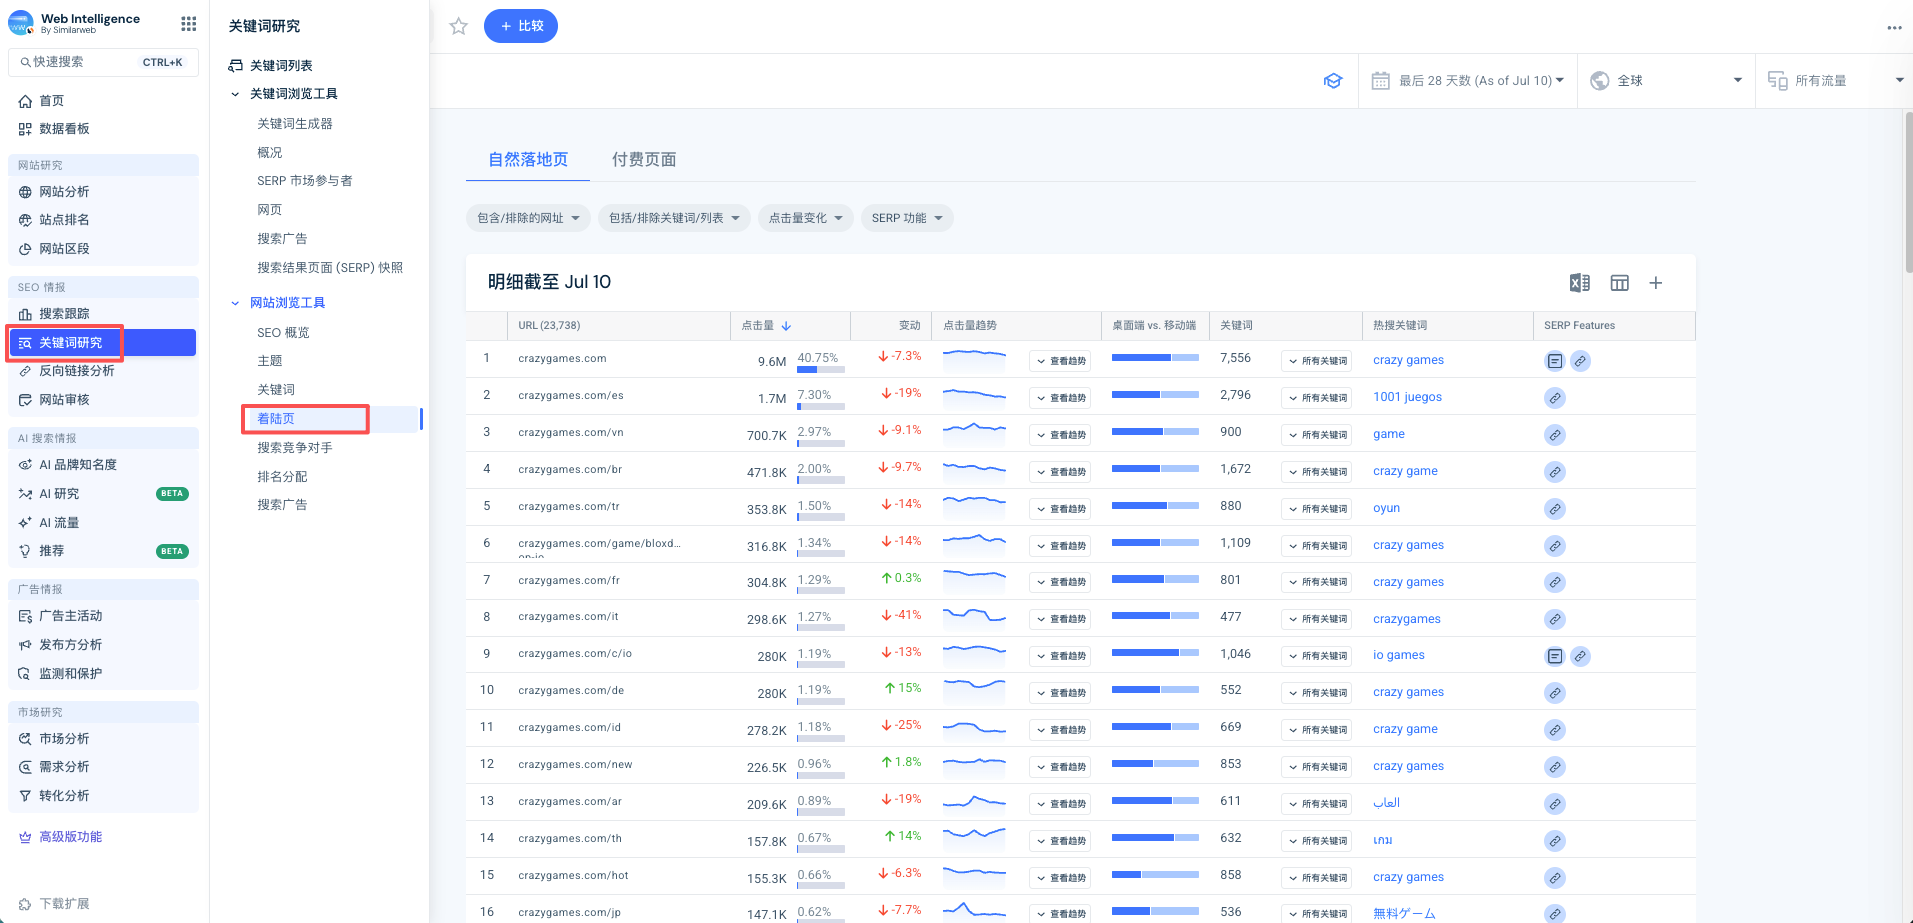
Task: Open 首页 home from sidebar
Action: pyautogui.click(x=51, y=101)
